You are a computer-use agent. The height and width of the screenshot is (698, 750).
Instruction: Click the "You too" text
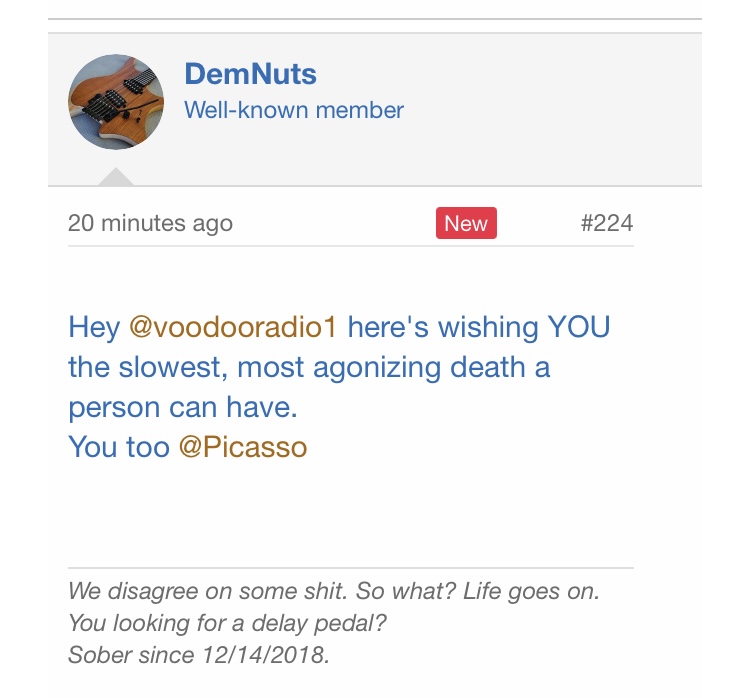tap(118, 447)
